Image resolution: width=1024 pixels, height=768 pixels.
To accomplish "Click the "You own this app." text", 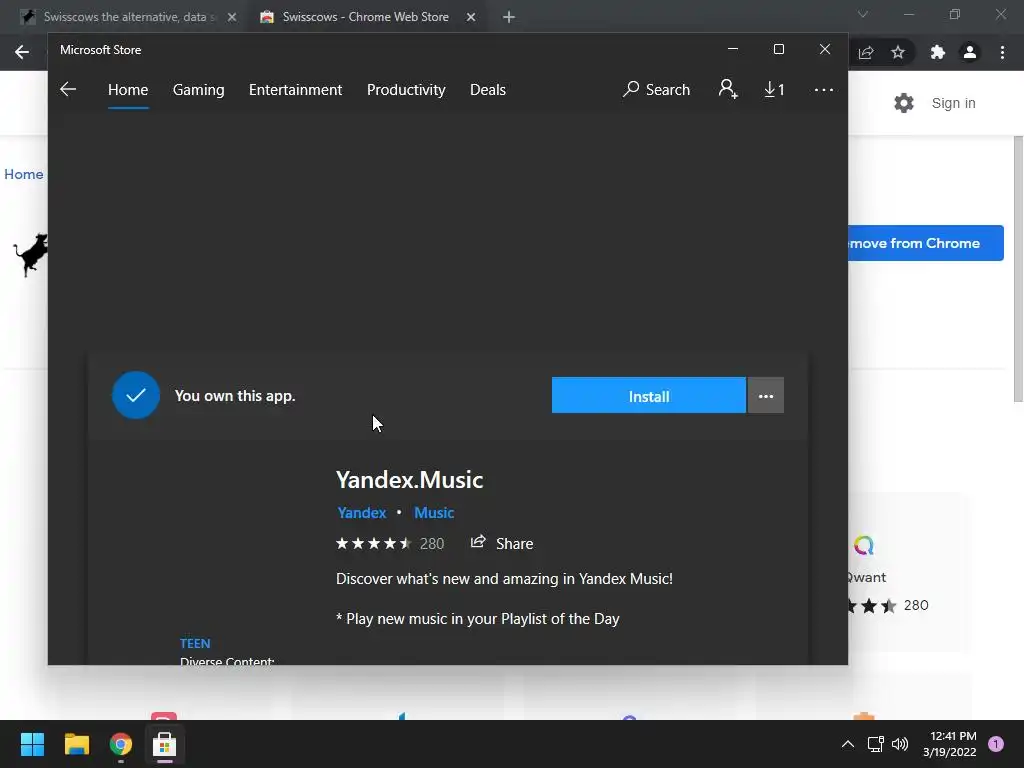I will click(235, 396).
